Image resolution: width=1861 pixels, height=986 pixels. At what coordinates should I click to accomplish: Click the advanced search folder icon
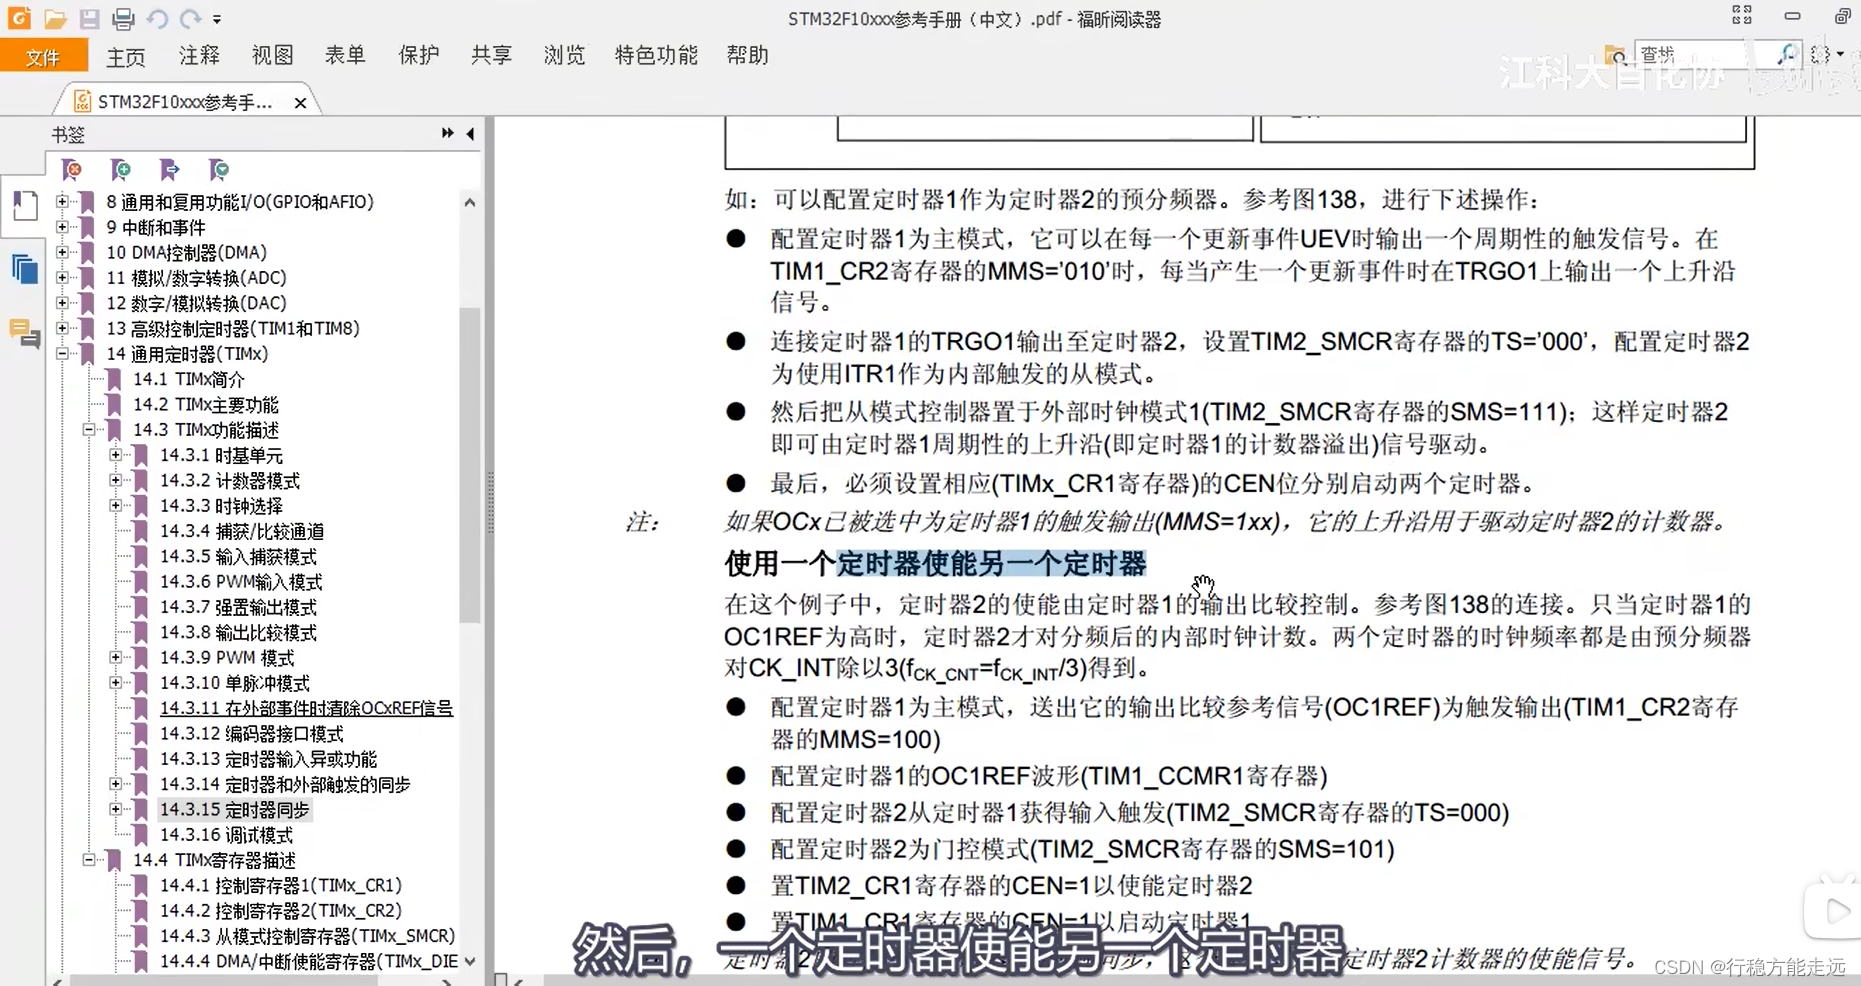tap(1614, 54)
